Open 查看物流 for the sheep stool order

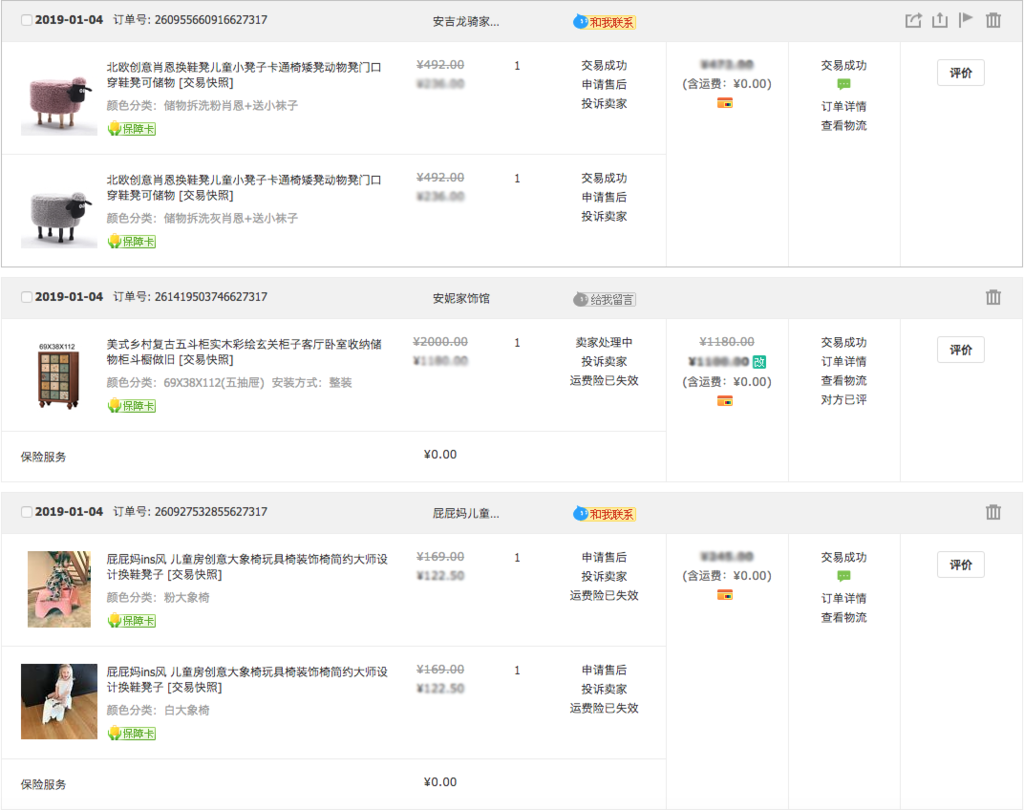[x=843, y=126]
